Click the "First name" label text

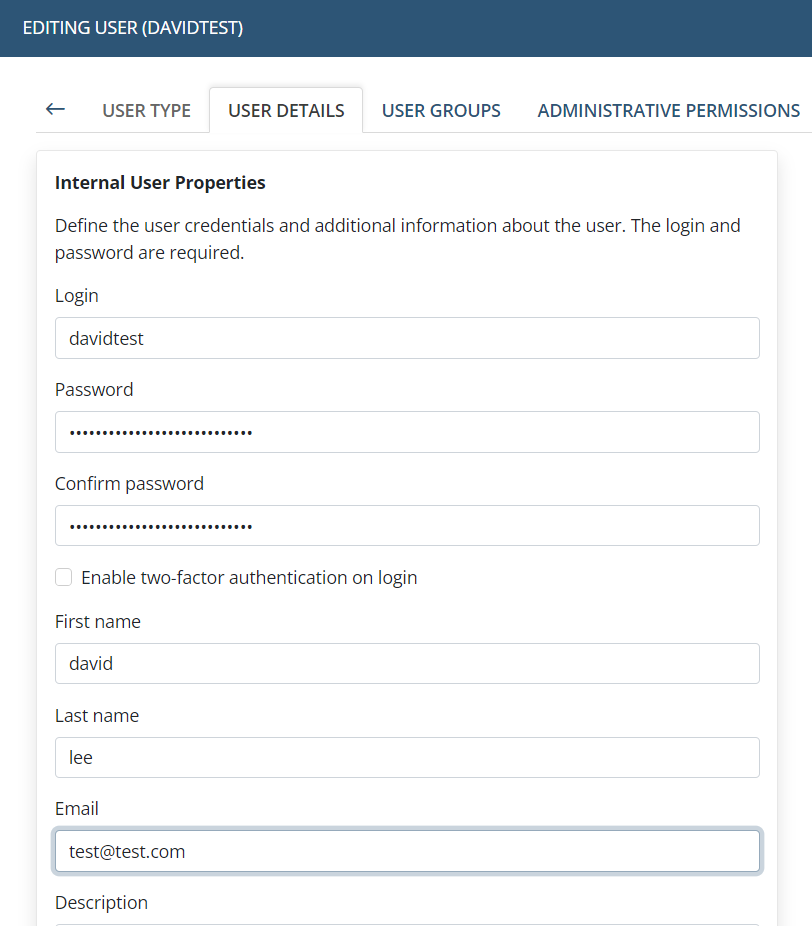[98, 622]
